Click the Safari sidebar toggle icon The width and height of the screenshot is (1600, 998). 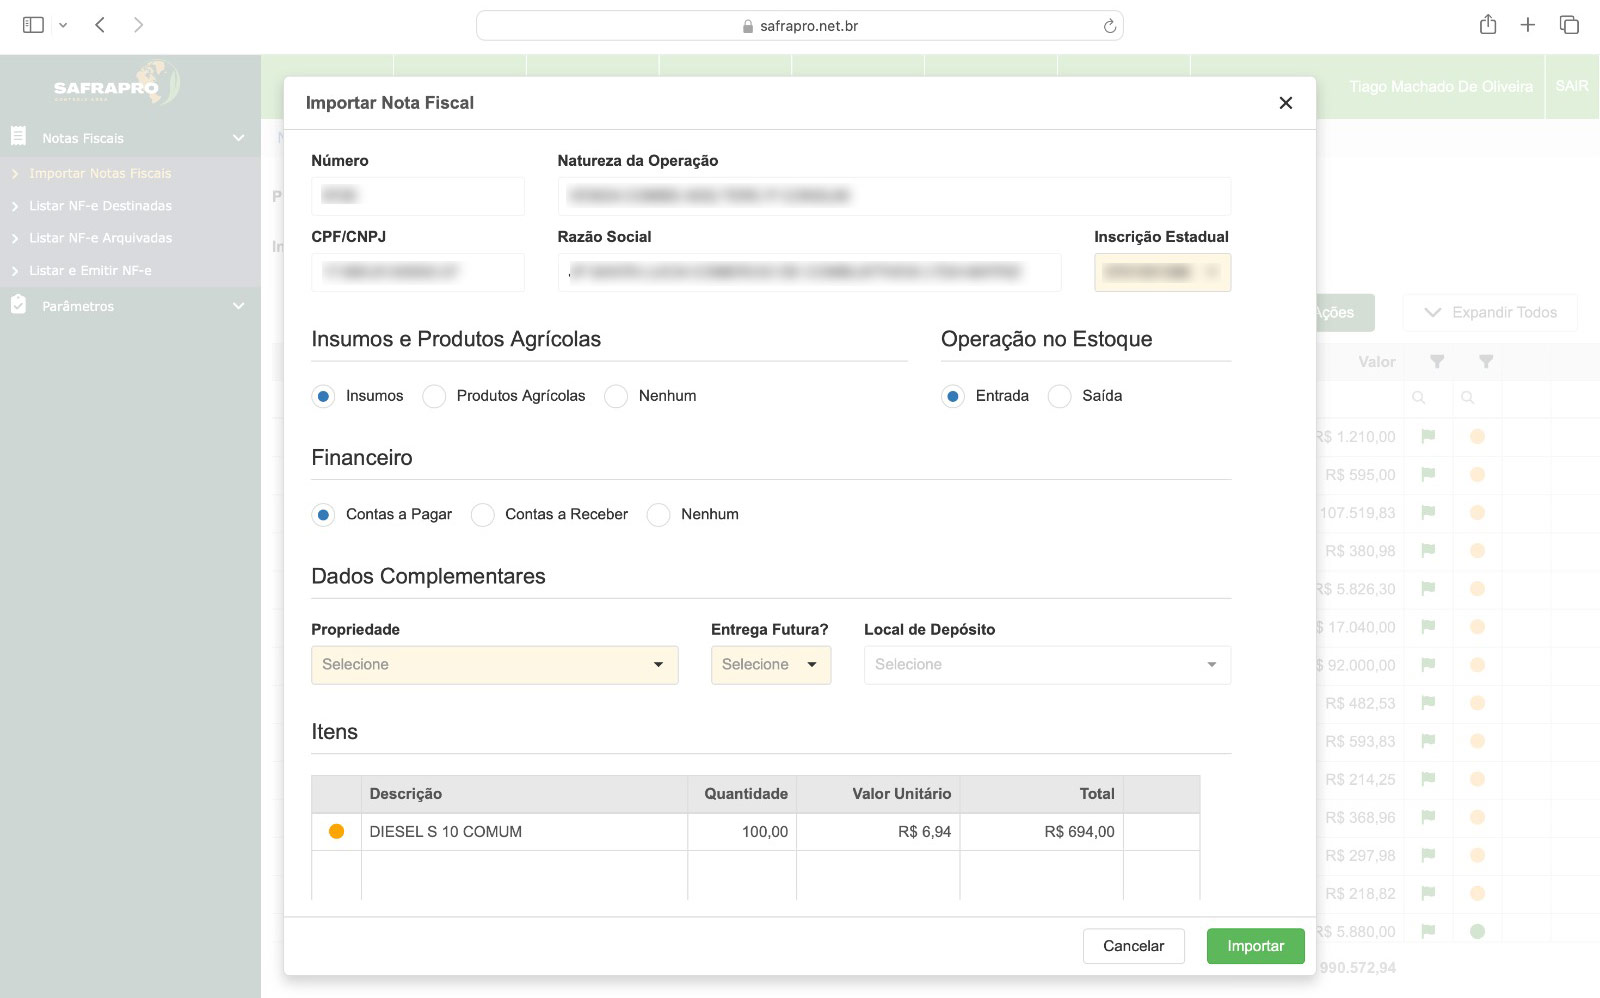33,25
